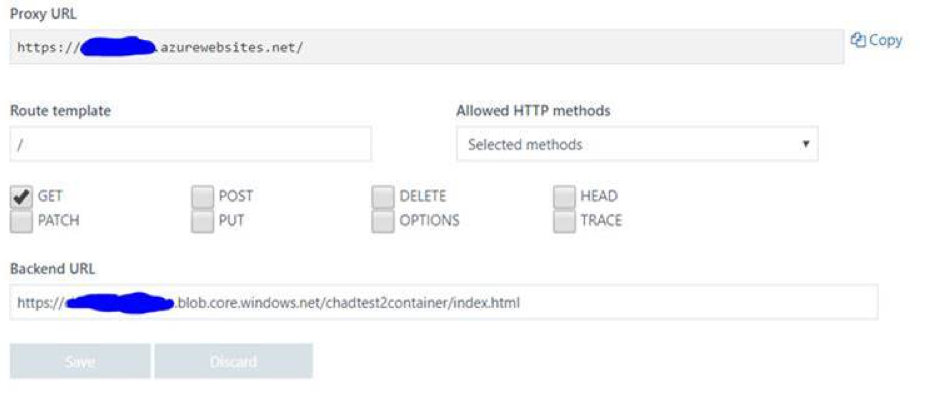Click the OPTIONS label text
The width and height of the screenshot is (931, 394).
(x=429, y=220)
